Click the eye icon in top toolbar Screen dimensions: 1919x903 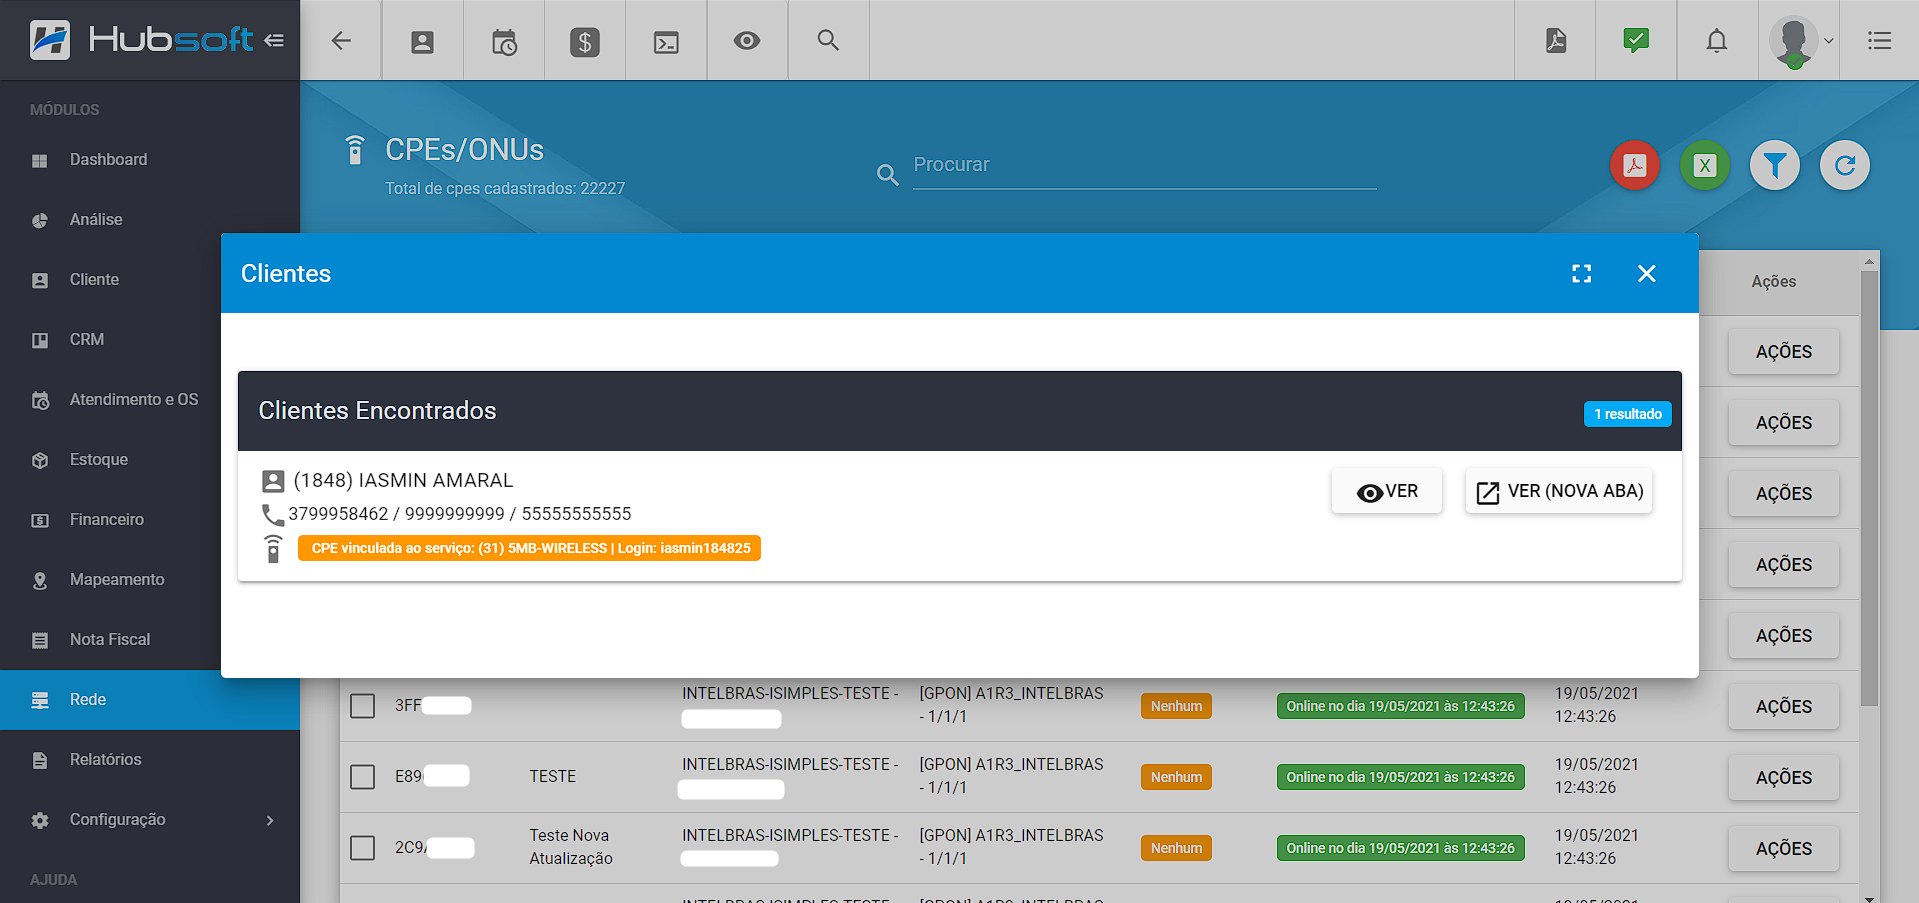tap(747, 40)
